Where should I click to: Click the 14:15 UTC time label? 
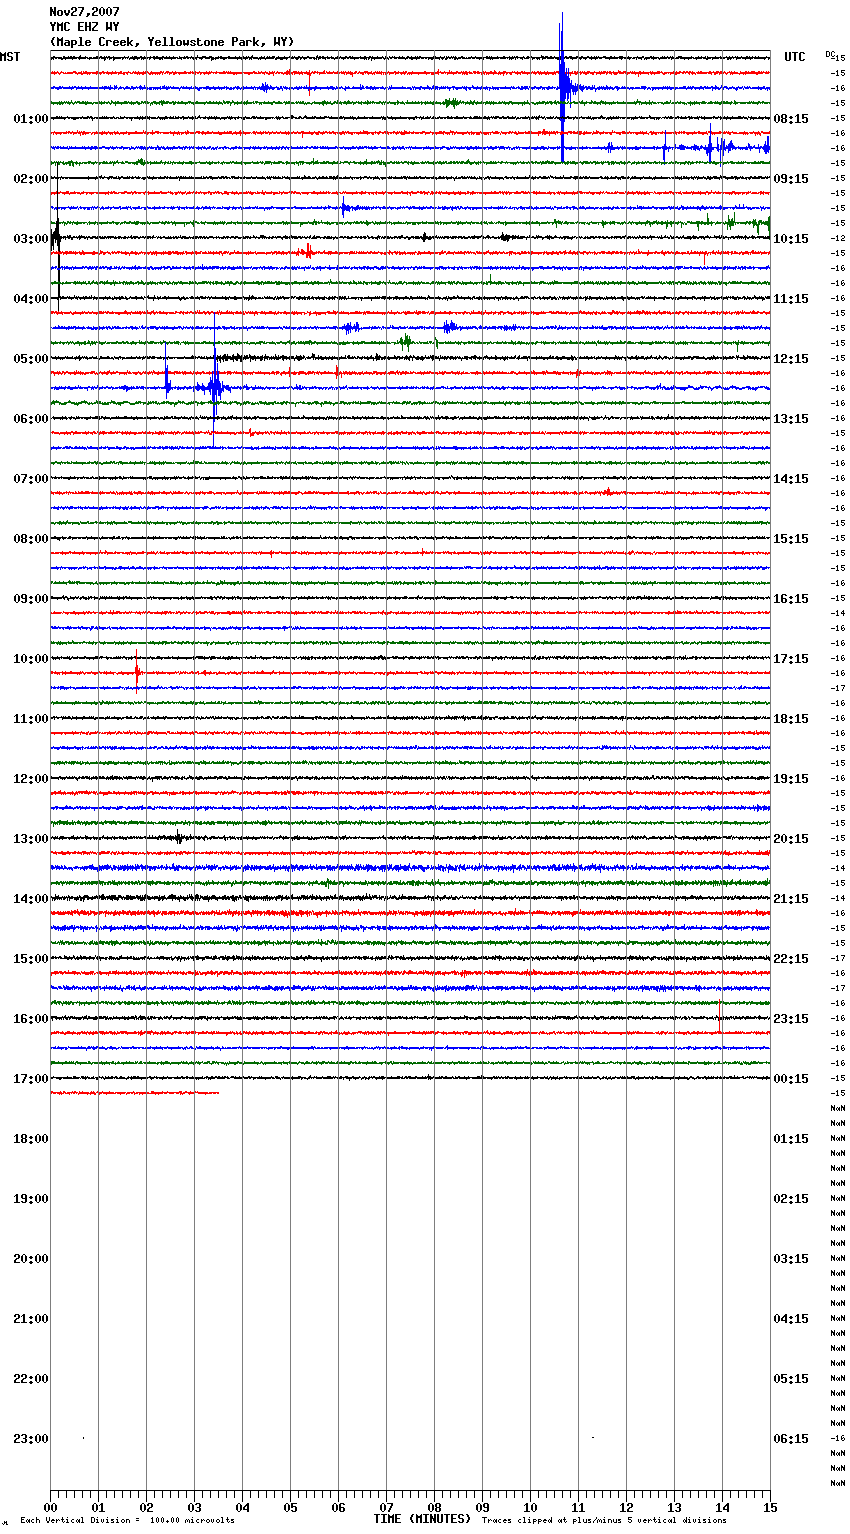click(791, 479)
